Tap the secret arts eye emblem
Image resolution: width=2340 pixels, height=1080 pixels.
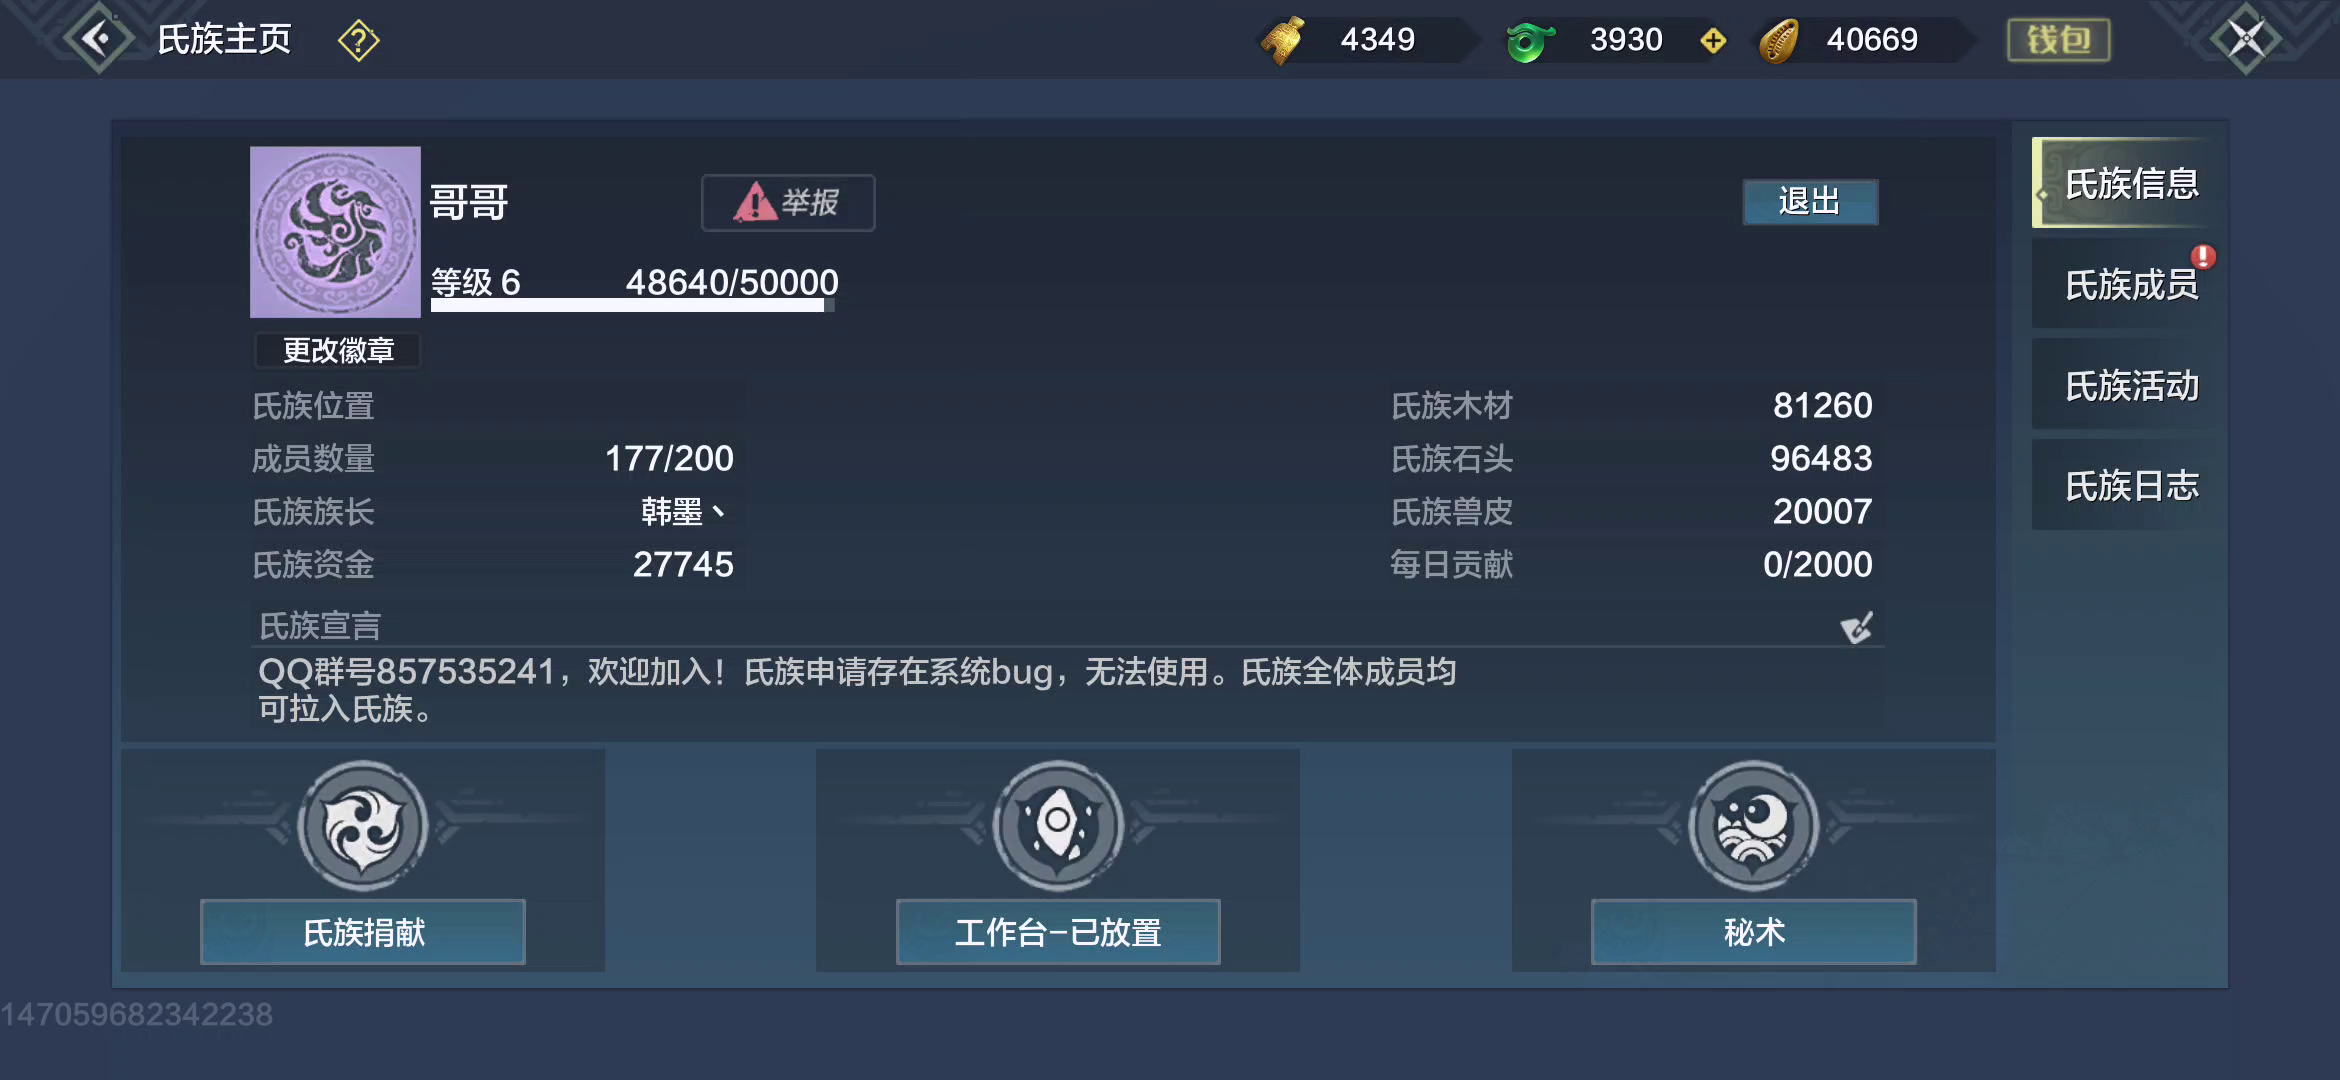1753,826
